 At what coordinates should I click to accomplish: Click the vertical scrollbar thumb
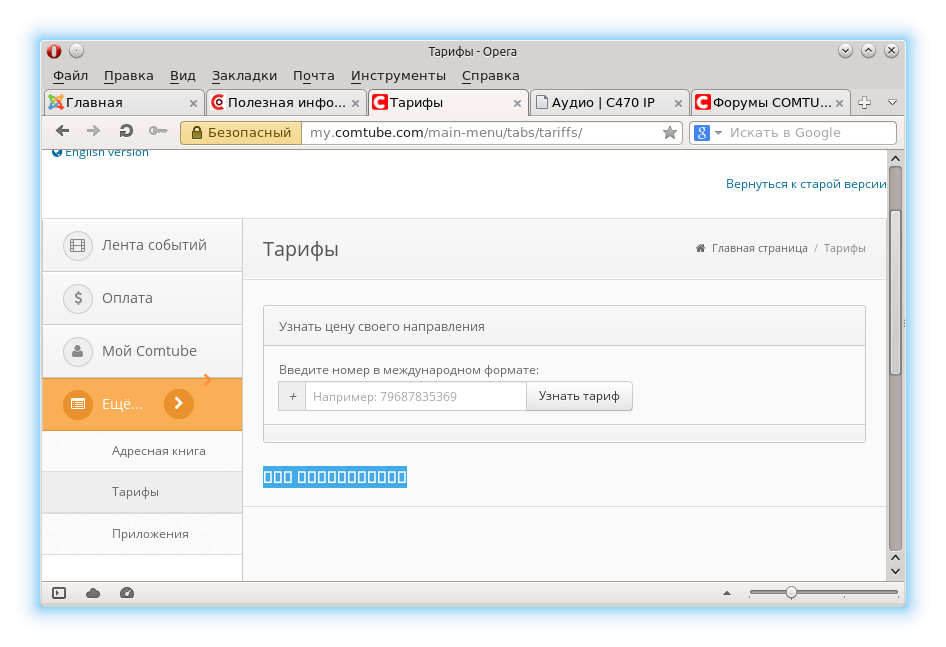click(x=895, y=293)
